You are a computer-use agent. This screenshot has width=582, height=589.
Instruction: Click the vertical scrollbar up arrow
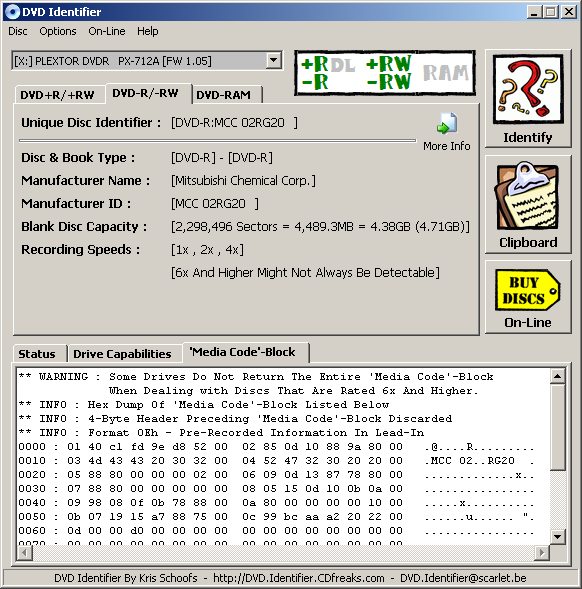558,376
